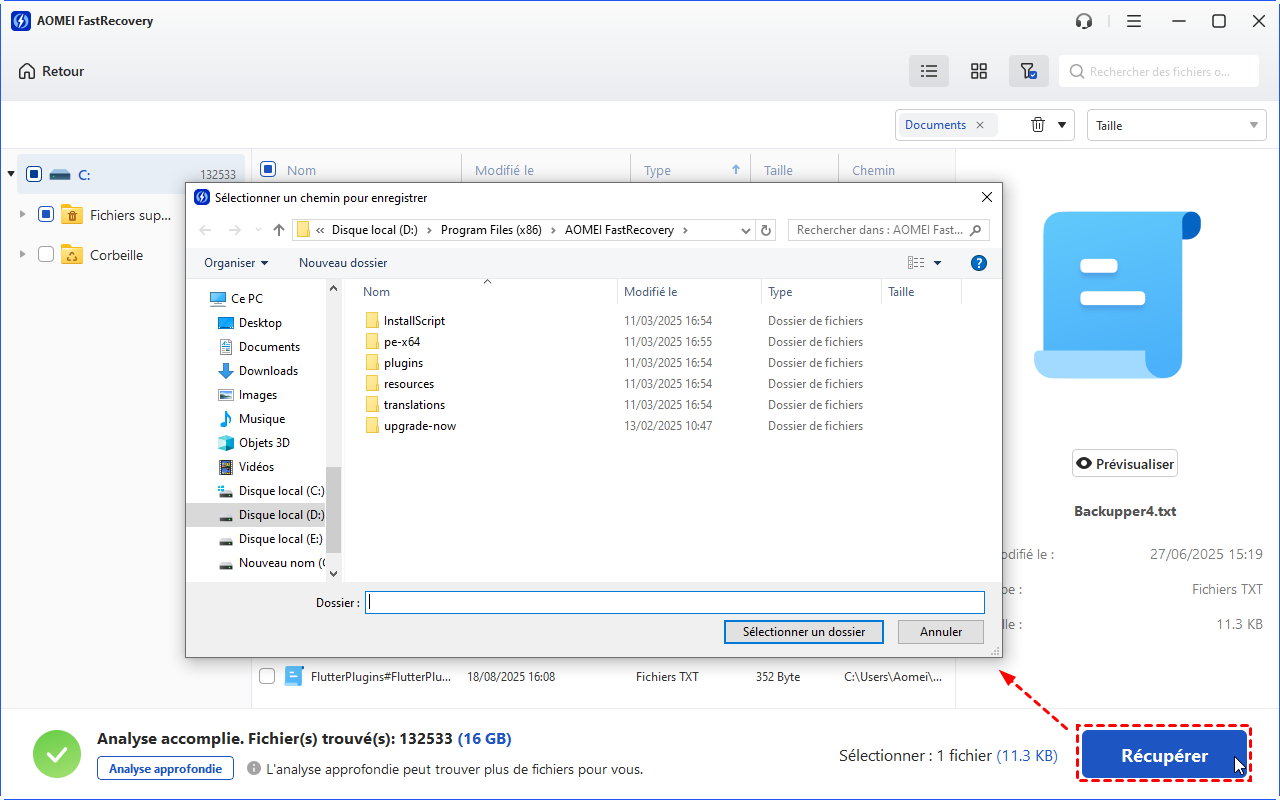Select the InstallScript folder

(405, 321)
